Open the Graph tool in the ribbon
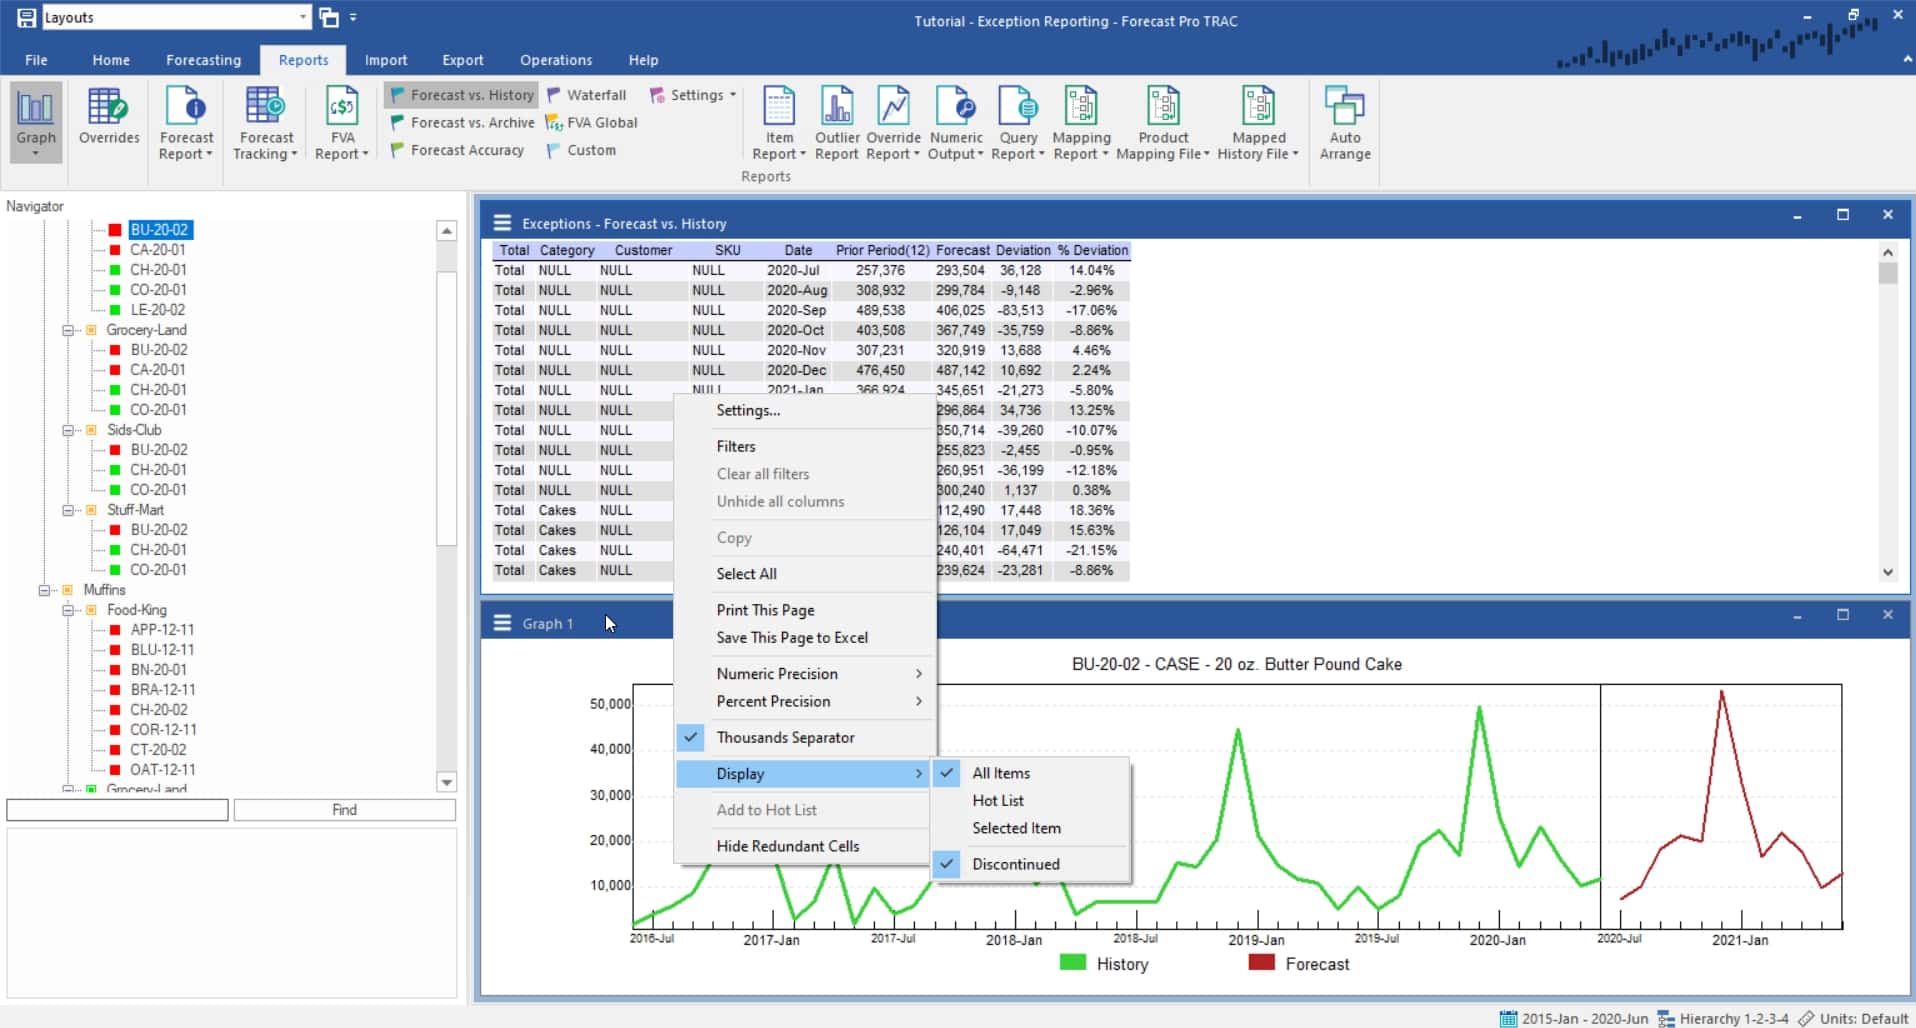The image size is (1916, 1028). point(35,118)
